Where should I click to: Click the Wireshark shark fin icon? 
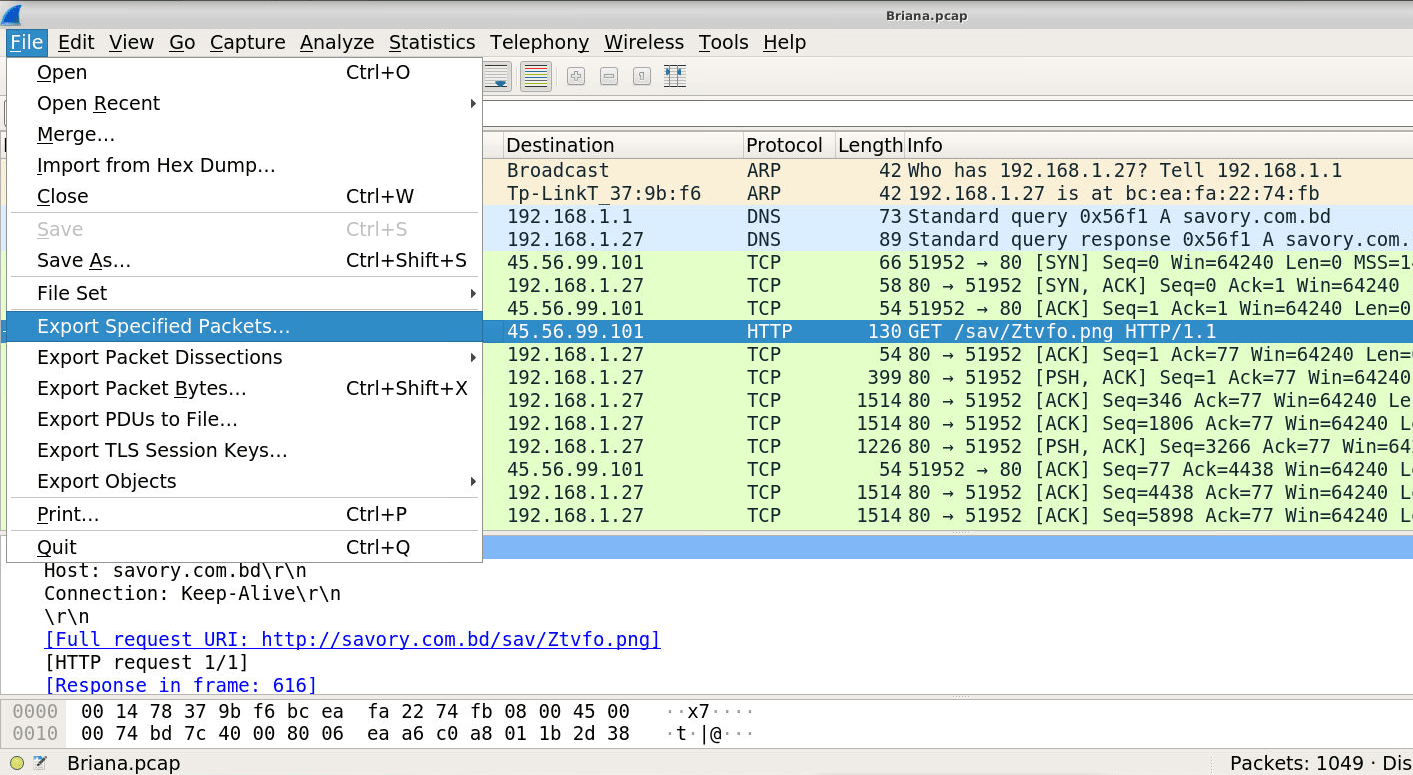(x=12, y=14)
